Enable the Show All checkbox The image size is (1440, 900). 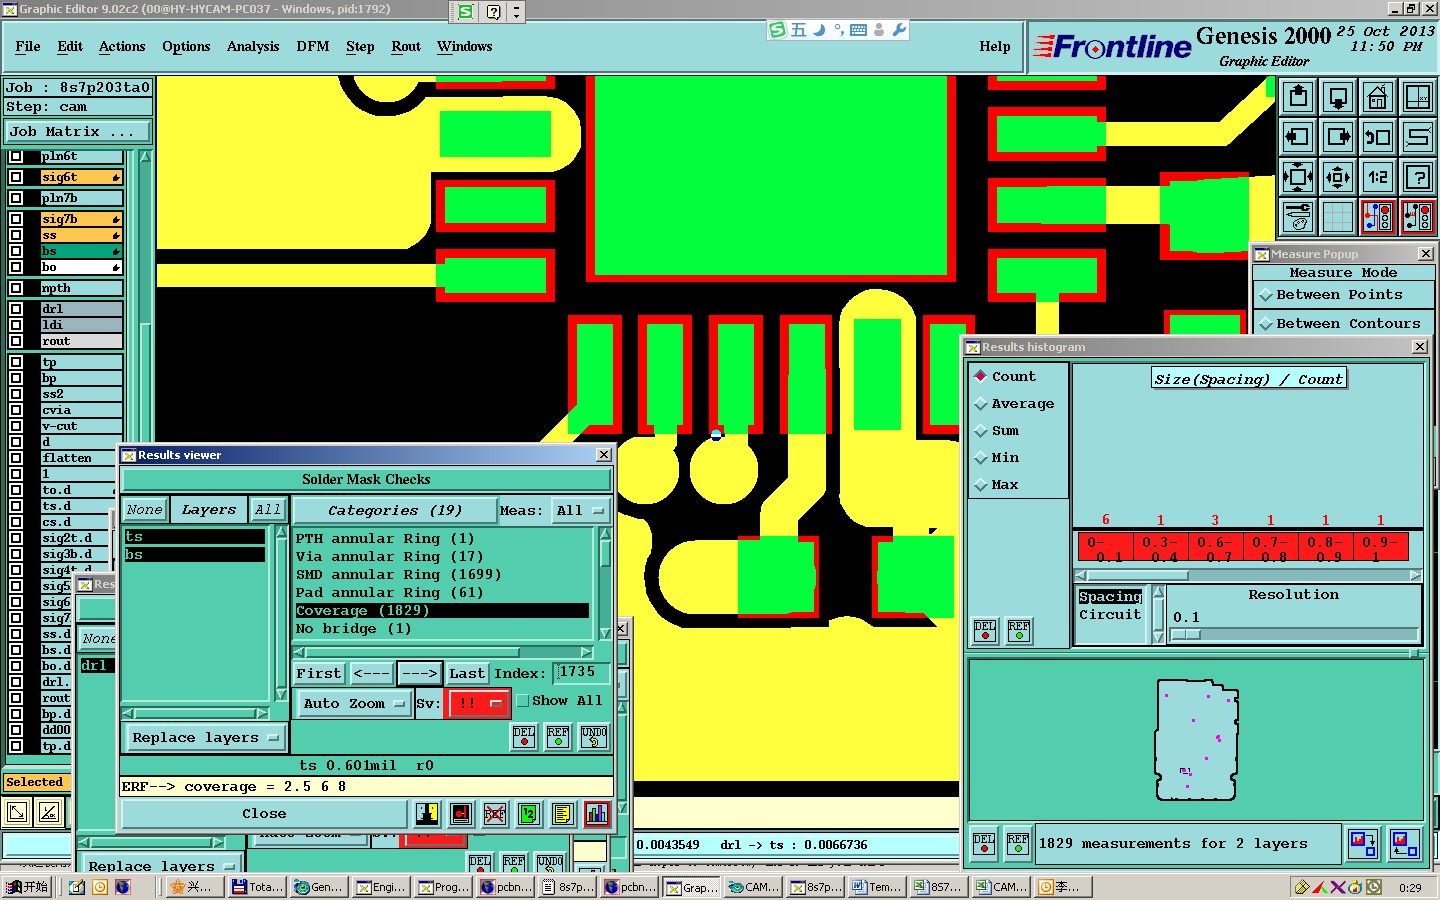click(523, 701)
